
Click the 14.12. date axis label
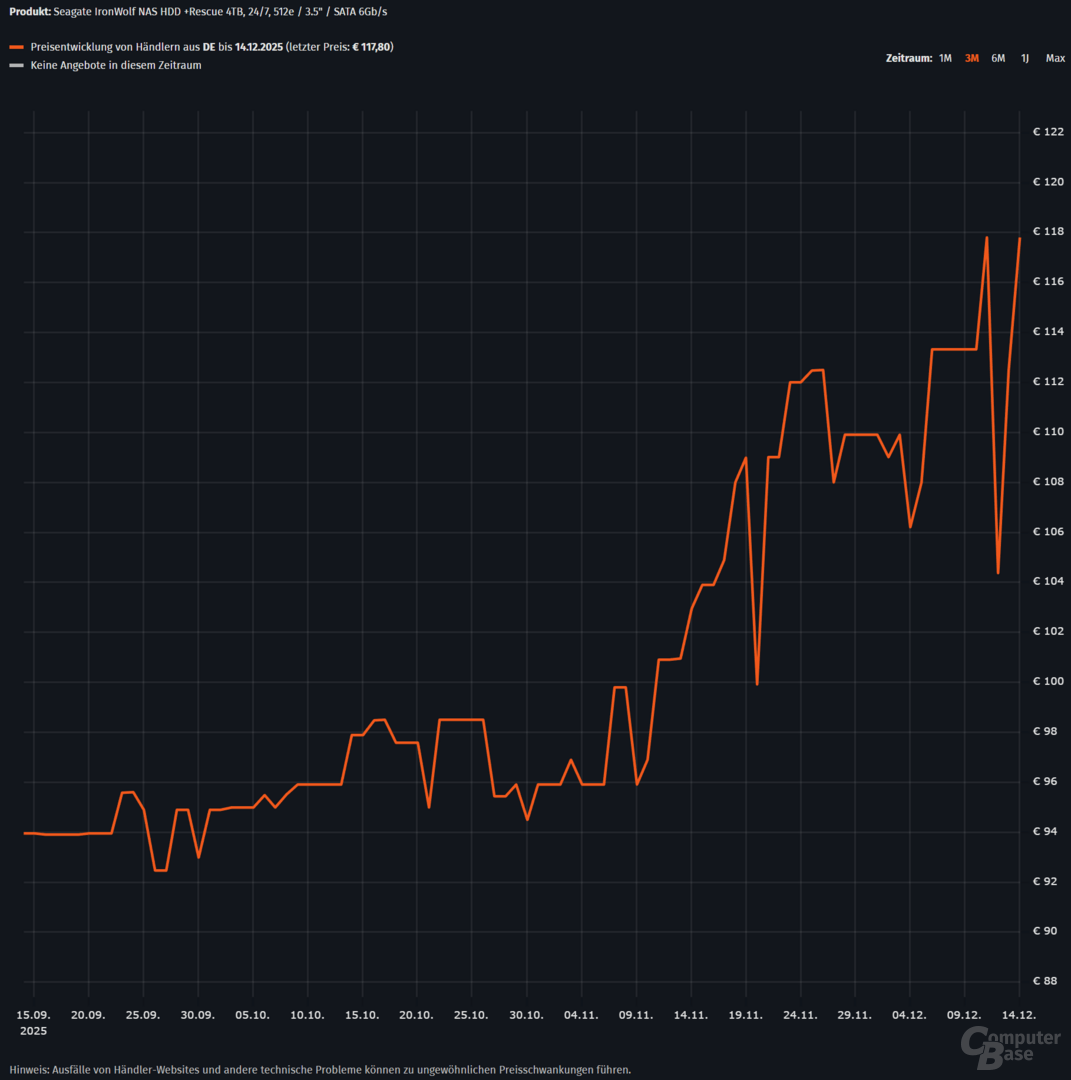(x=1019, y=1014)
